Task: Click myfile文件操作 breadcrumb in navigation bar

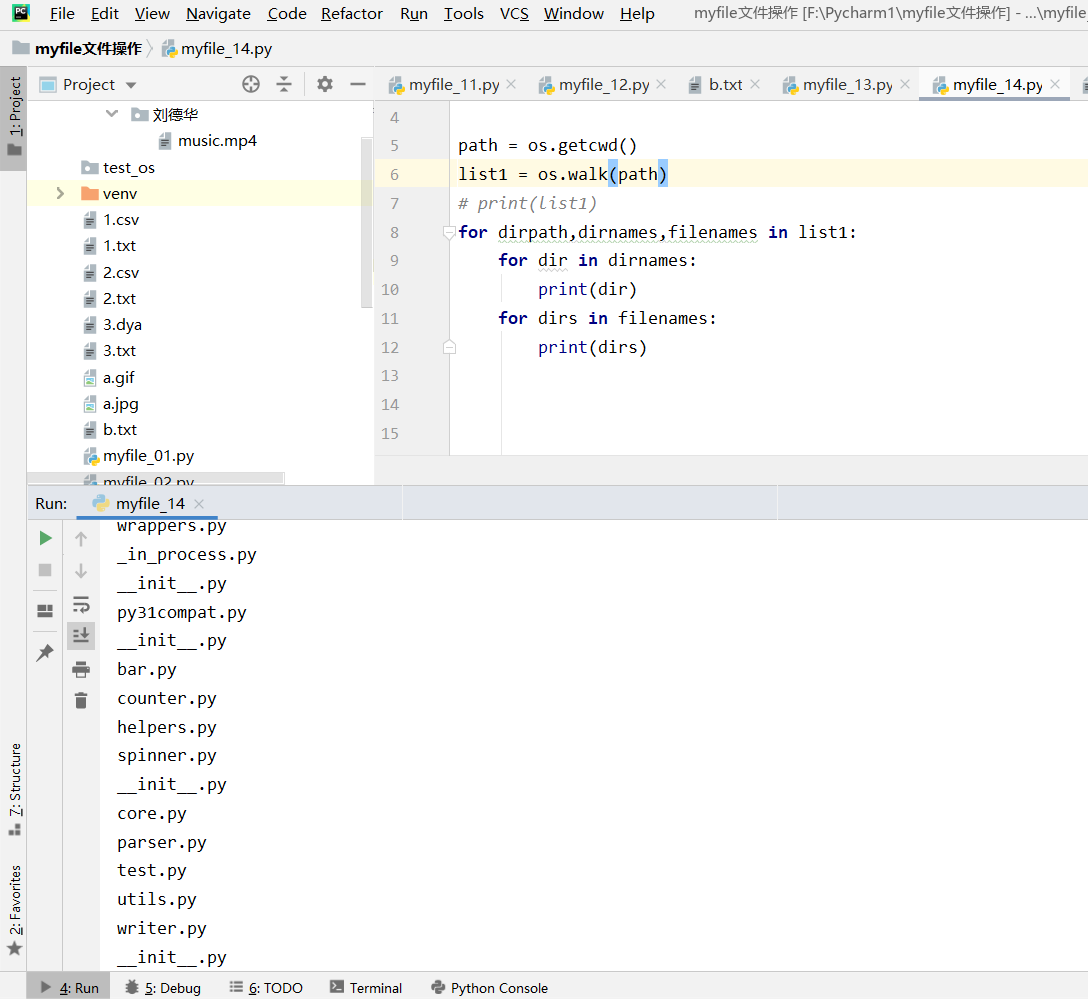Action: (x=78, y=49)
